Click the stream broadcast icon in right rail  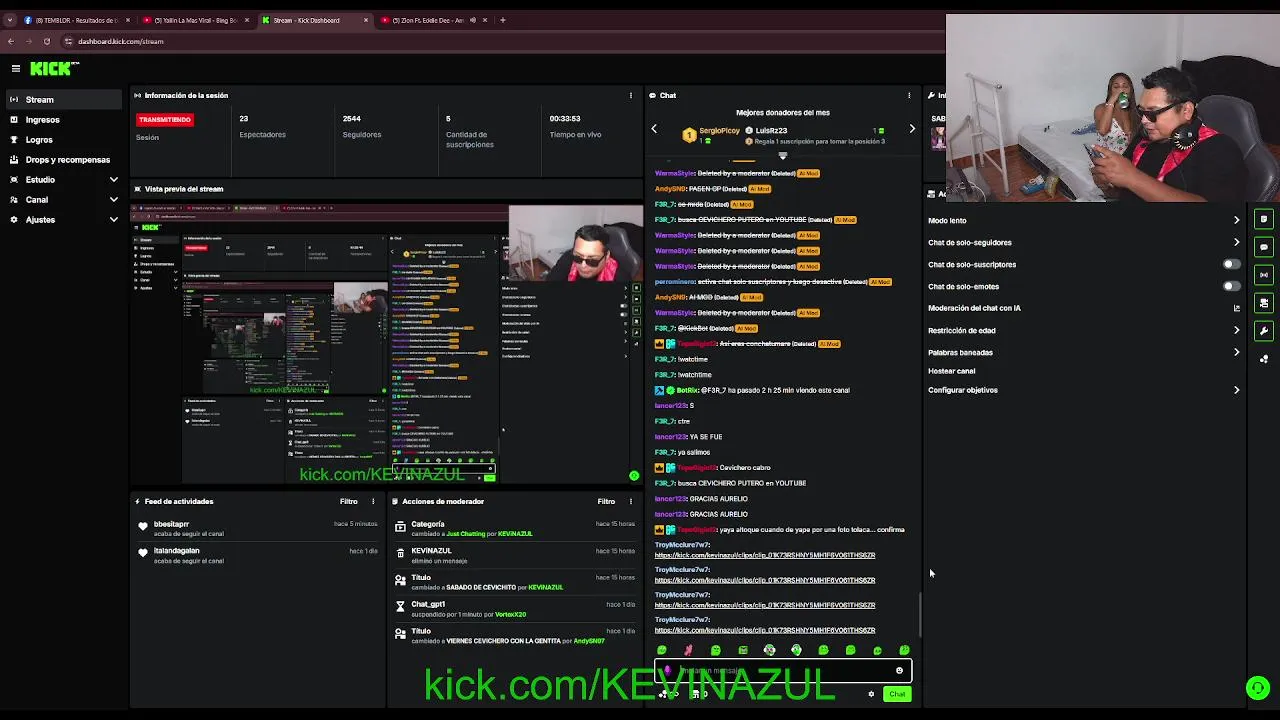click(x=1264, y=275)
